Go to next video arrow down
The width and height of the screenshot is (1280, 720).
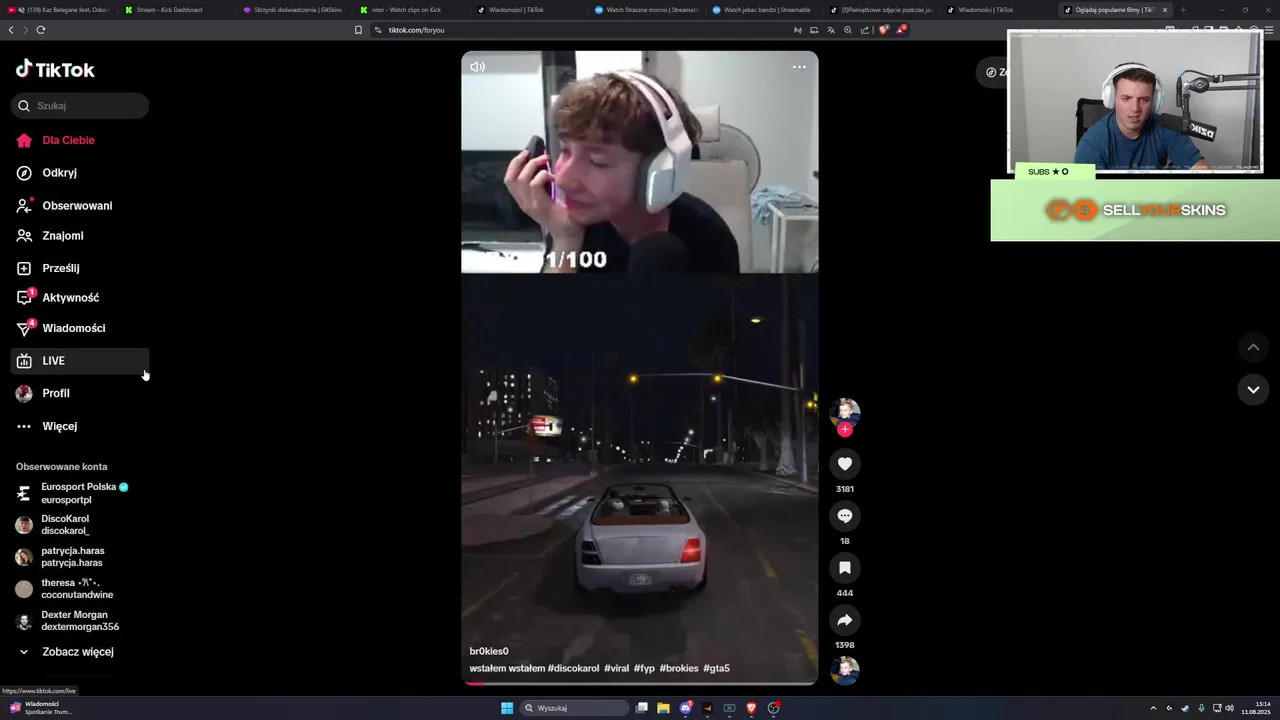pos(1253,389)
